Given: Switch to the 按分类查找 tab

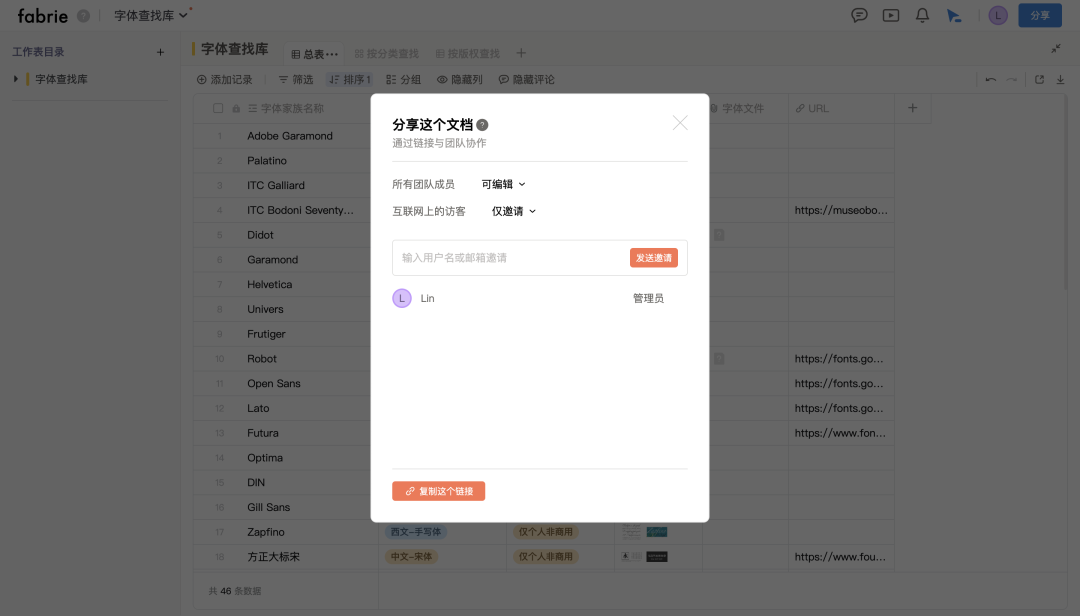Looking at the screenshot, I should (386, 54).
